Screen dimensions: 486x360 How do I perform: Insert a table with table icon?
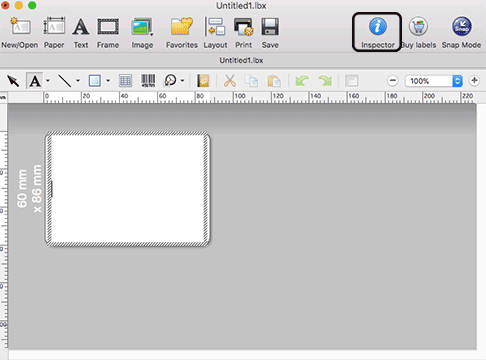pos(125,81)
